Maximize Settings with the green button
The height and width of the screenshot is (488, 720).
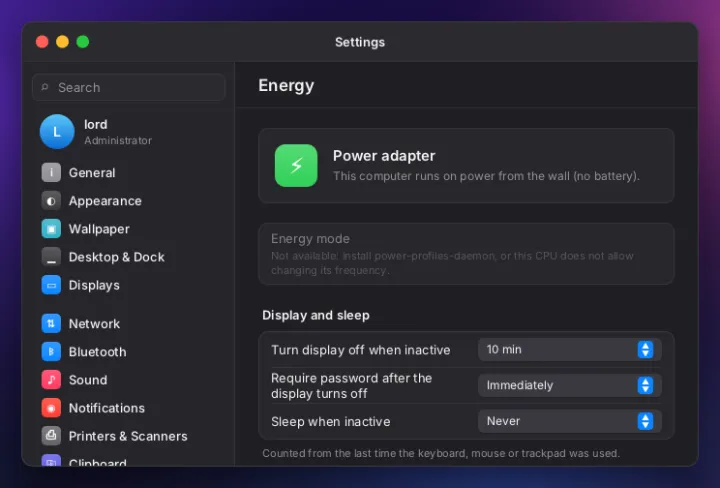point(83,42)
